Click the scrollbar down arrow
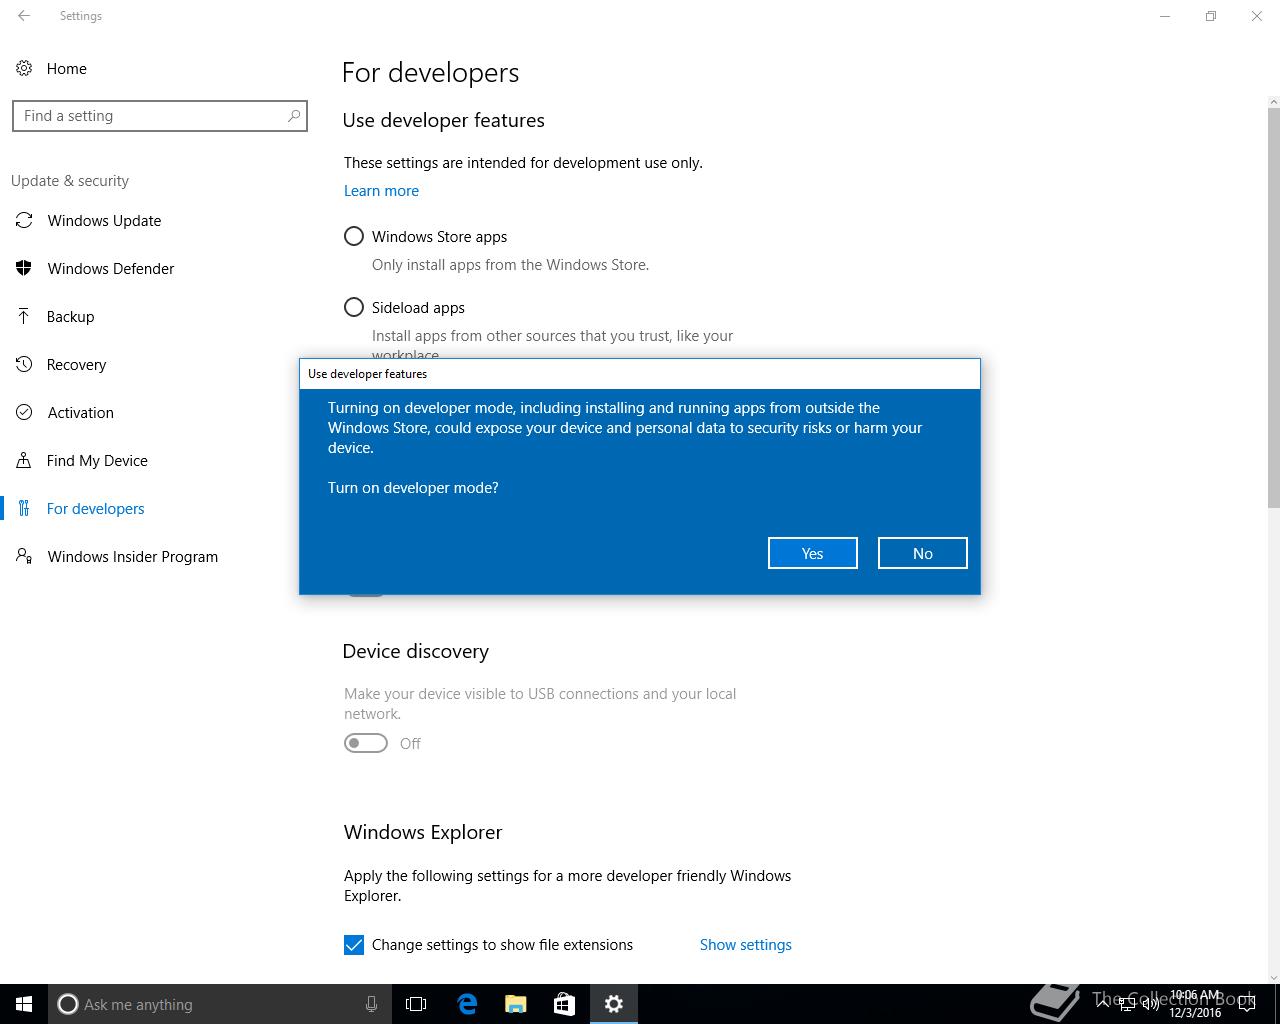Viewport: 1280px width, 1024px height. click(x=1273, y=977)
